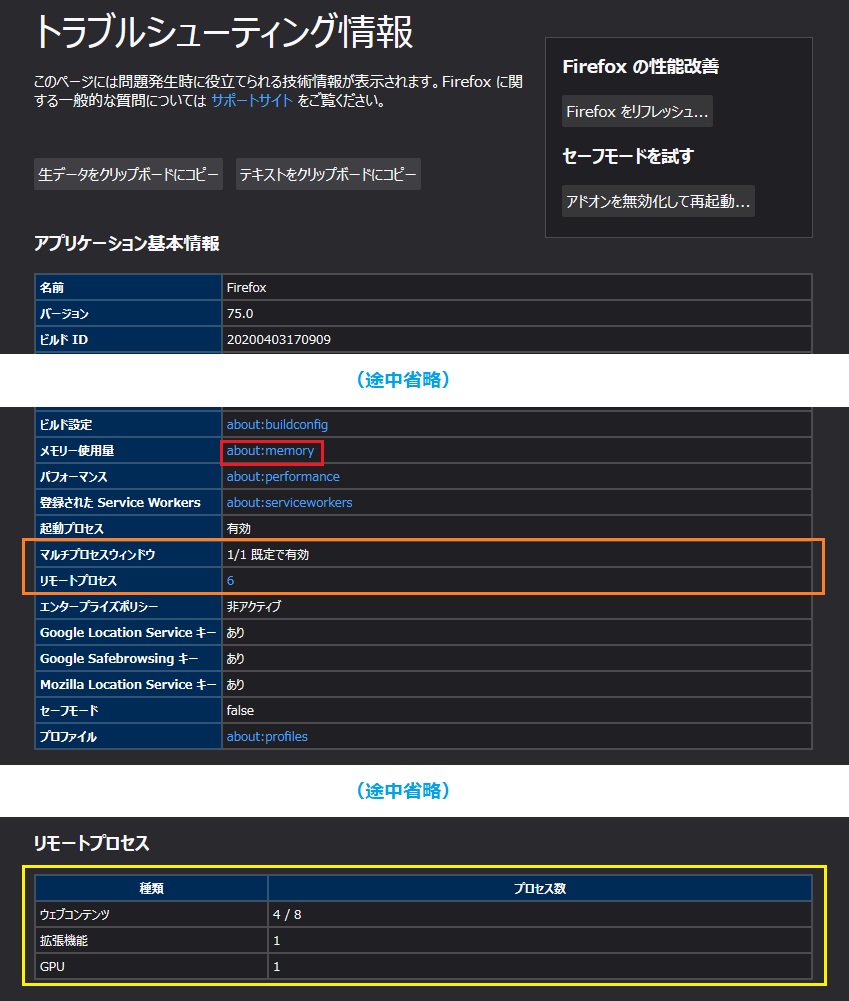
Task: Click the リモートプロセス row header in table
Action: pyautogui.click(x=128, y=580)
